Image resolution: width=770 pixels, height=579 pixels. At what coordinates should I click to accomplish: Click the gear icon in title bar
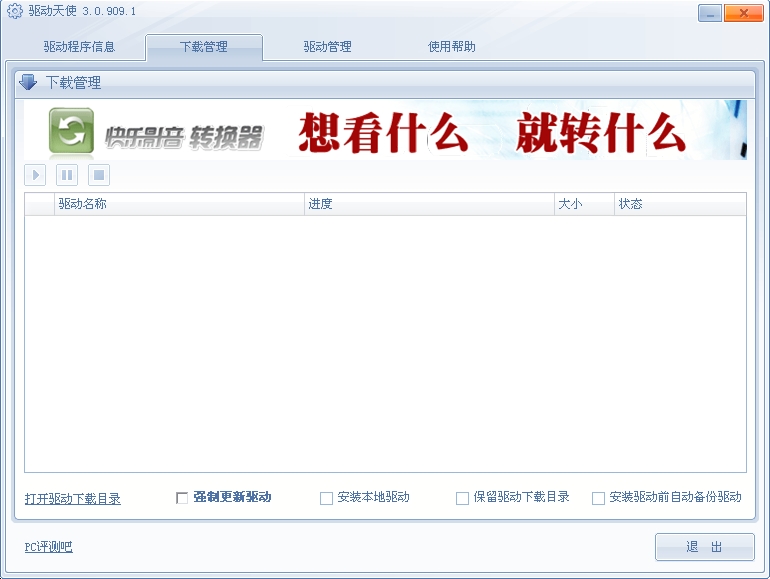click(x=15, y=12)
